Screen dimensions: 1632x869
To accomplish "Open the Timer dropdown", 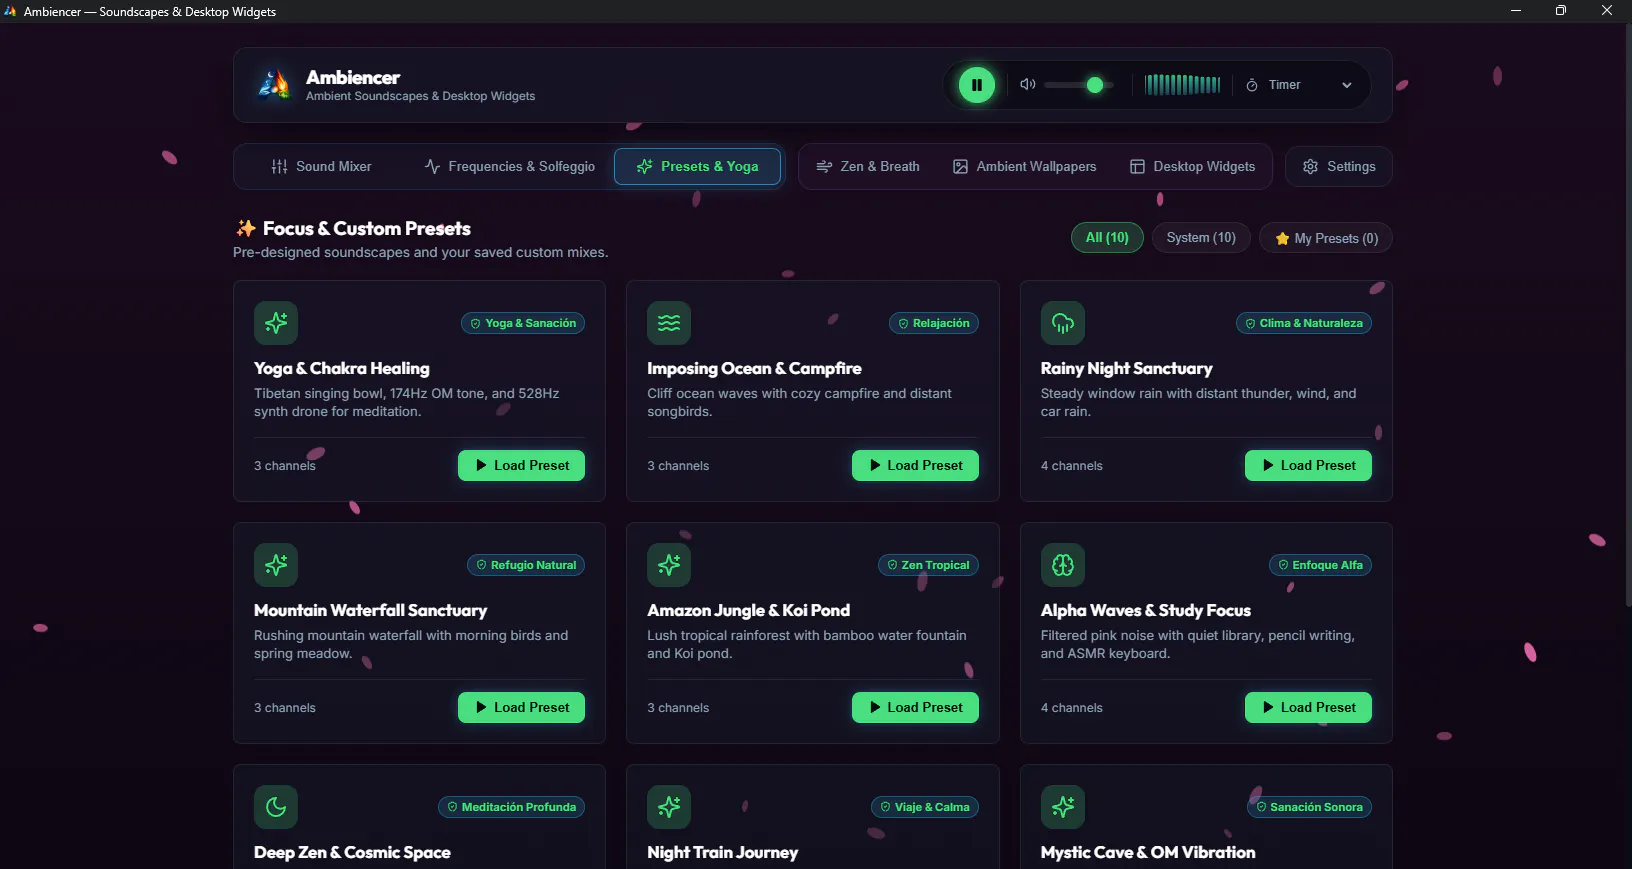I will click(x=1299, y=85).
